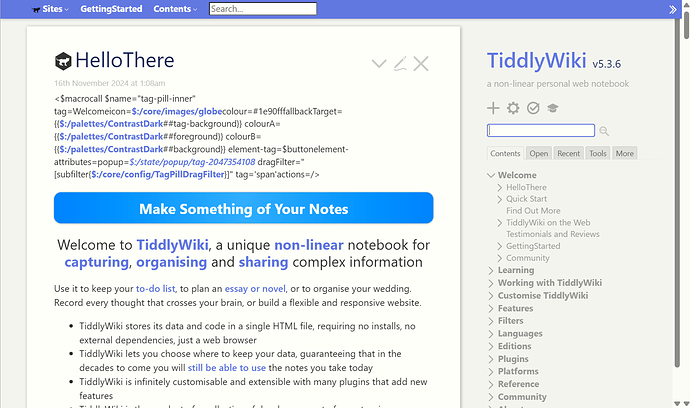Open the Sites dropdown menu
The width and height of the screenshot is (690, 408).
tap(50, 9)
